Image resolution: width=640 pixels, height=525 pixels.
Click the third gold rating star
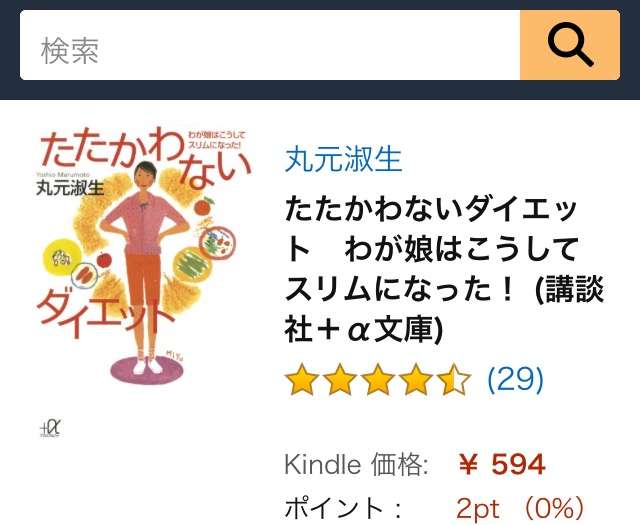click(378, 380)
